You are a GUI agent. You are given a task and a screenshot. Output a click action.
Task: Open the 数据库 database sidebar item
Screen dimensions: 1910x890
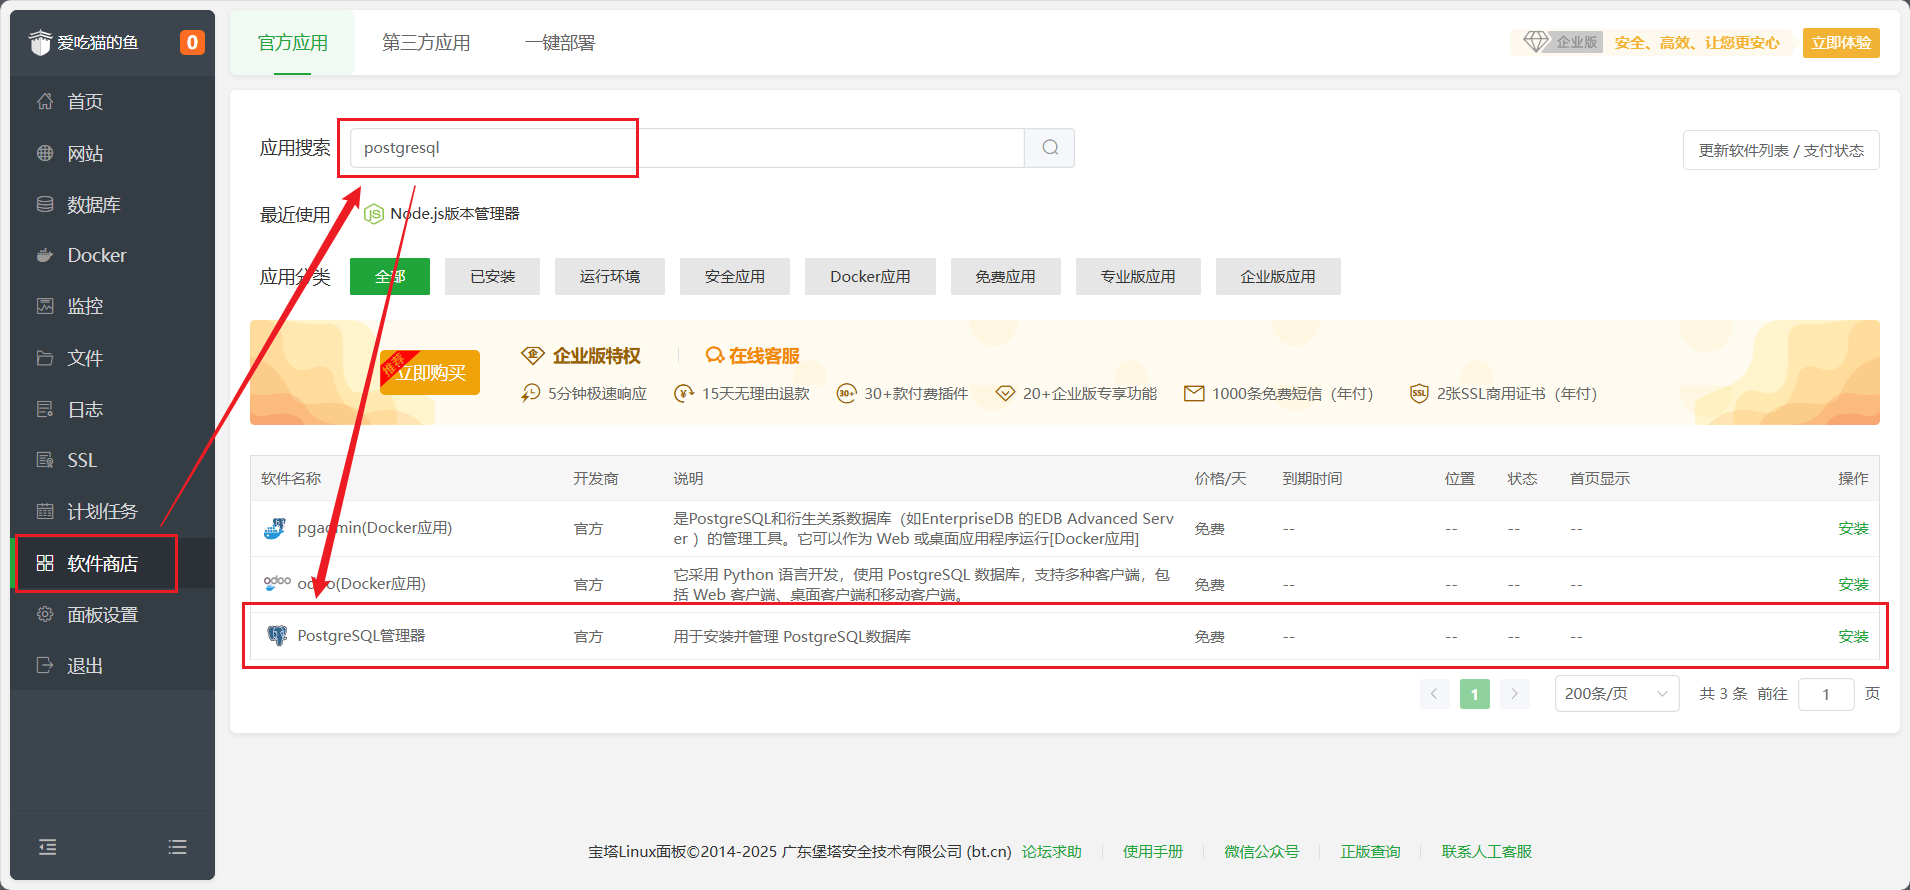click(93, 204)
